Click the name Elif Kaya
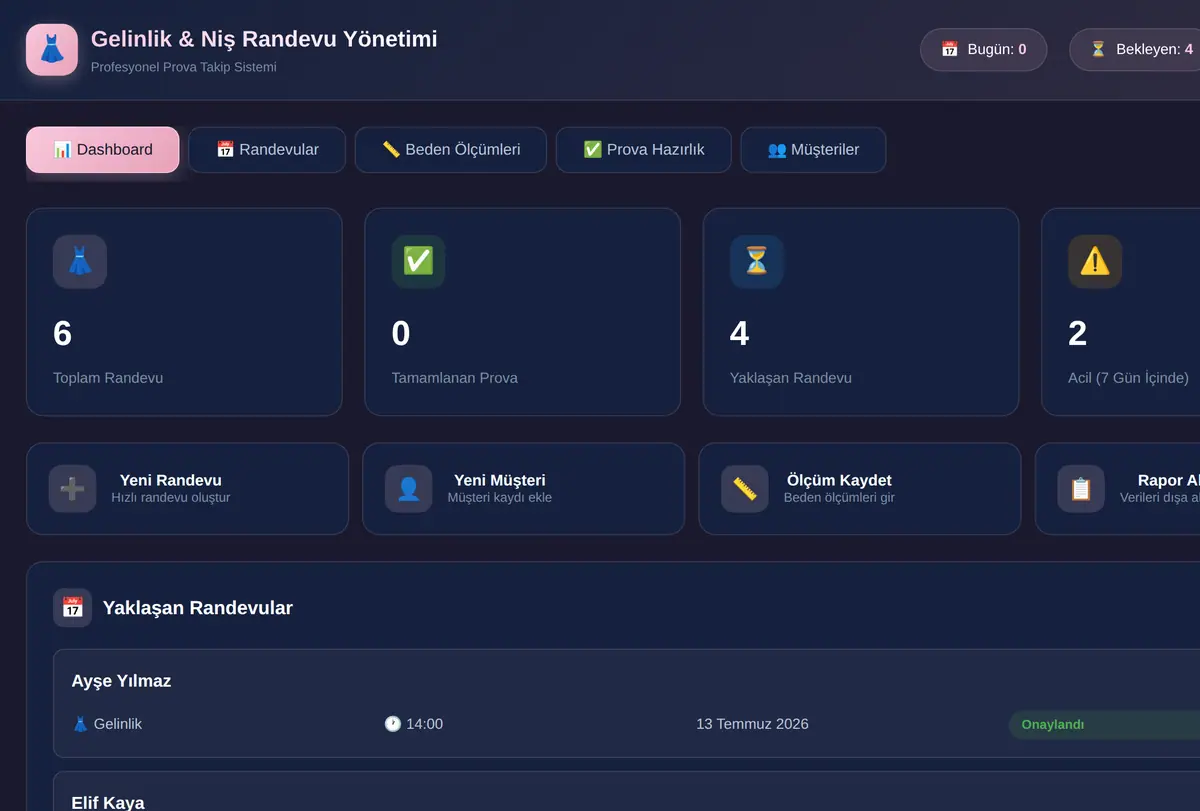 (108, 803)
